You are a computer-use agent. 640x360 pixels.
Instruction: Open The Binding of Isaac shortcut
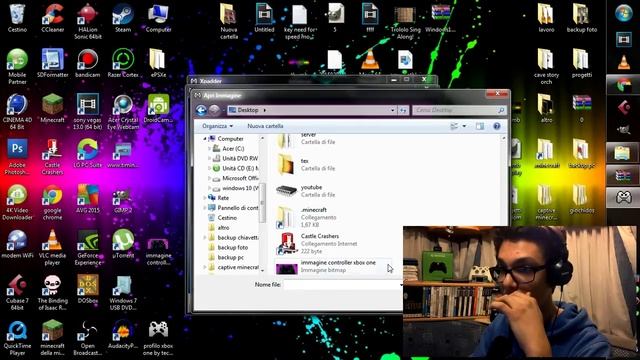[x=53, y=293]
